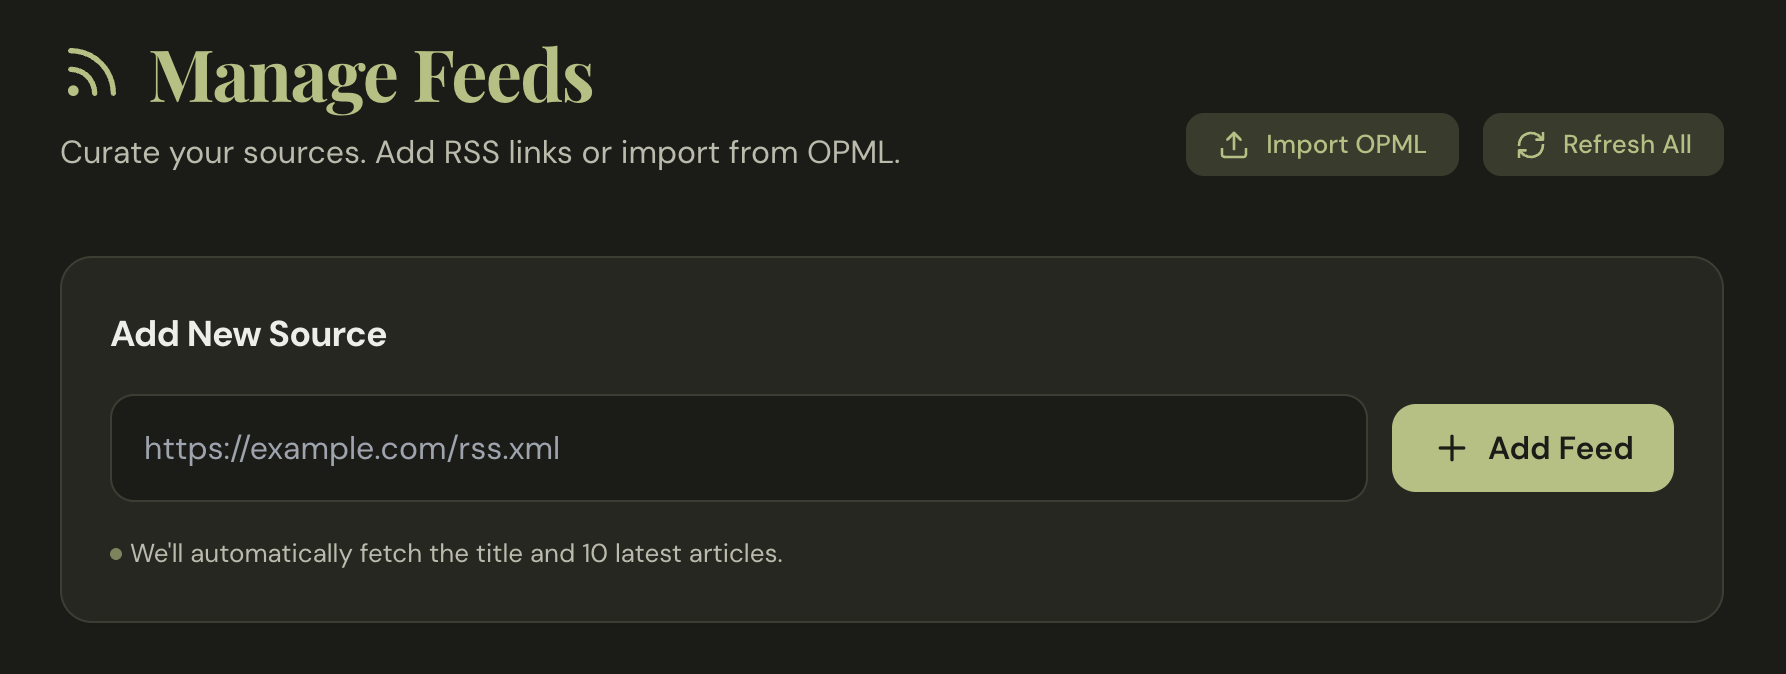Click the Refresh All label text
Screen dimensions: 1786x674
click(x=1627, y=144)
